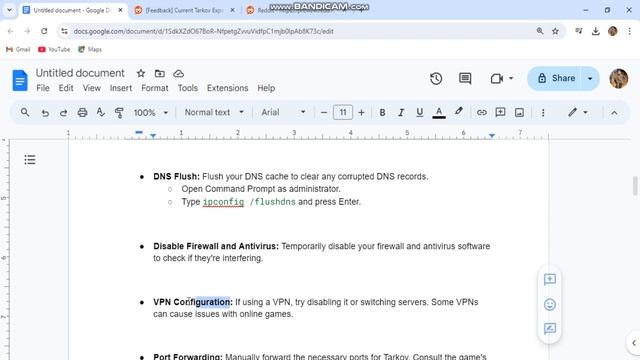Bookmark this page star icon
Screen dimensions: 640x360
click(555, 31)
